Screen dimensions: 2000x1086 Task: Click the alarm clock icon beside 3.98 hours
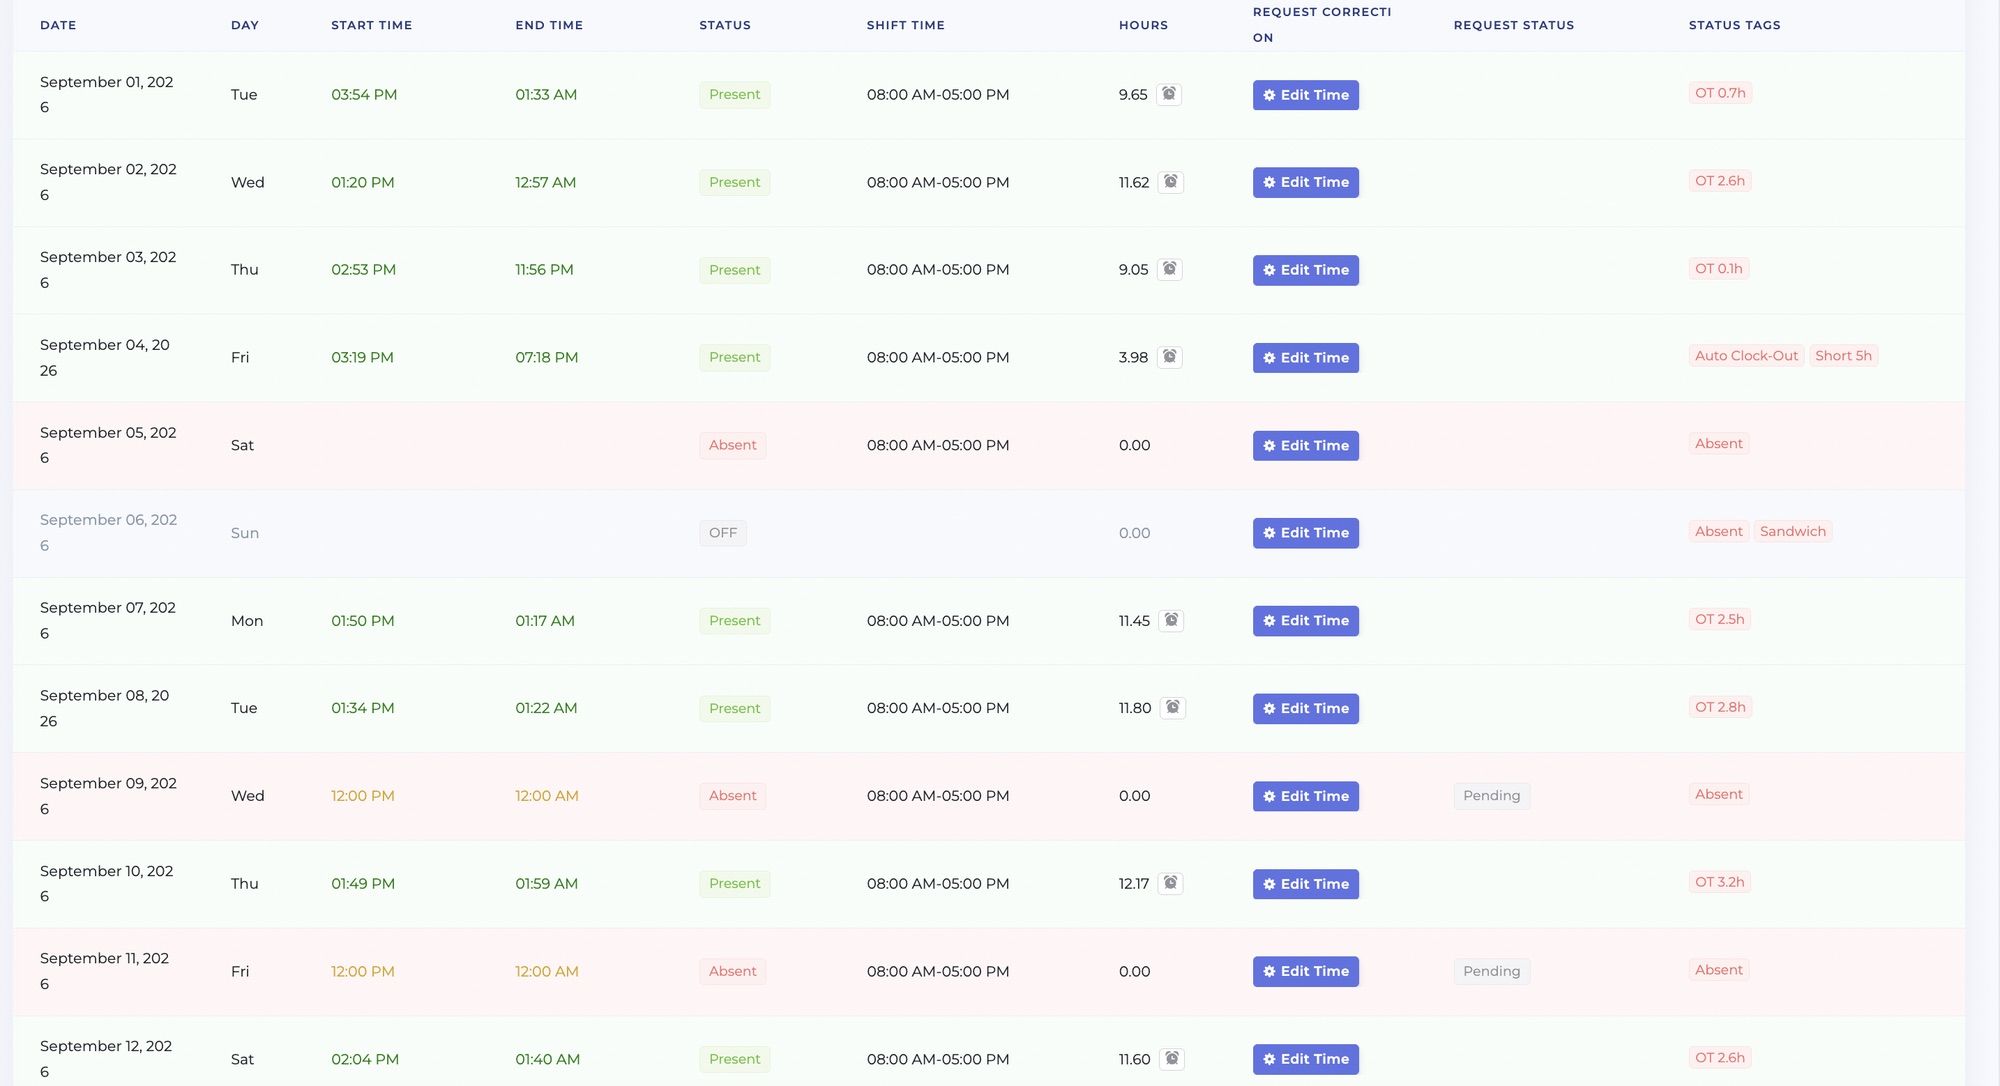(x=1169, y=357)
